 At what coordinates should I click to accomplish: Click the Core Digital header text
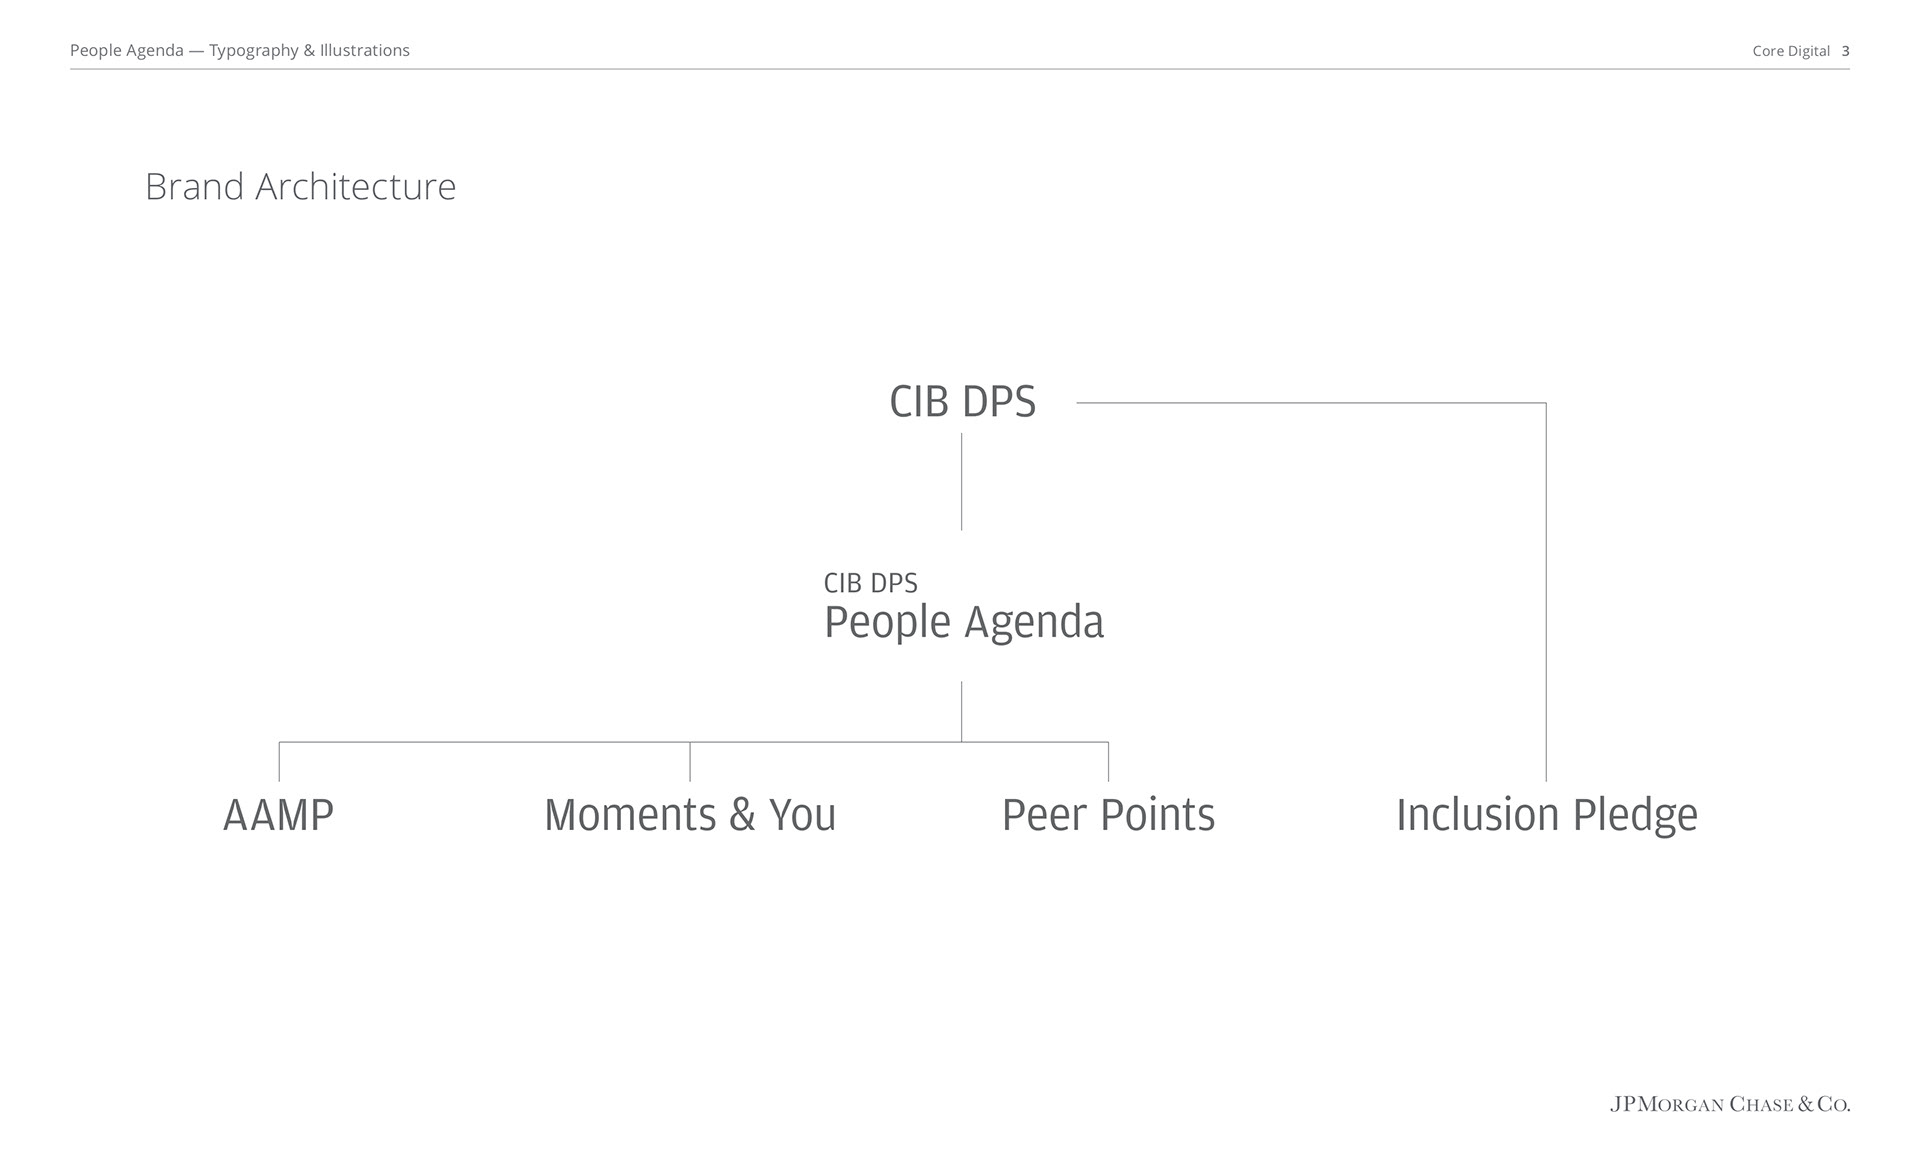pyautogui.click(x=1791, y=51)
